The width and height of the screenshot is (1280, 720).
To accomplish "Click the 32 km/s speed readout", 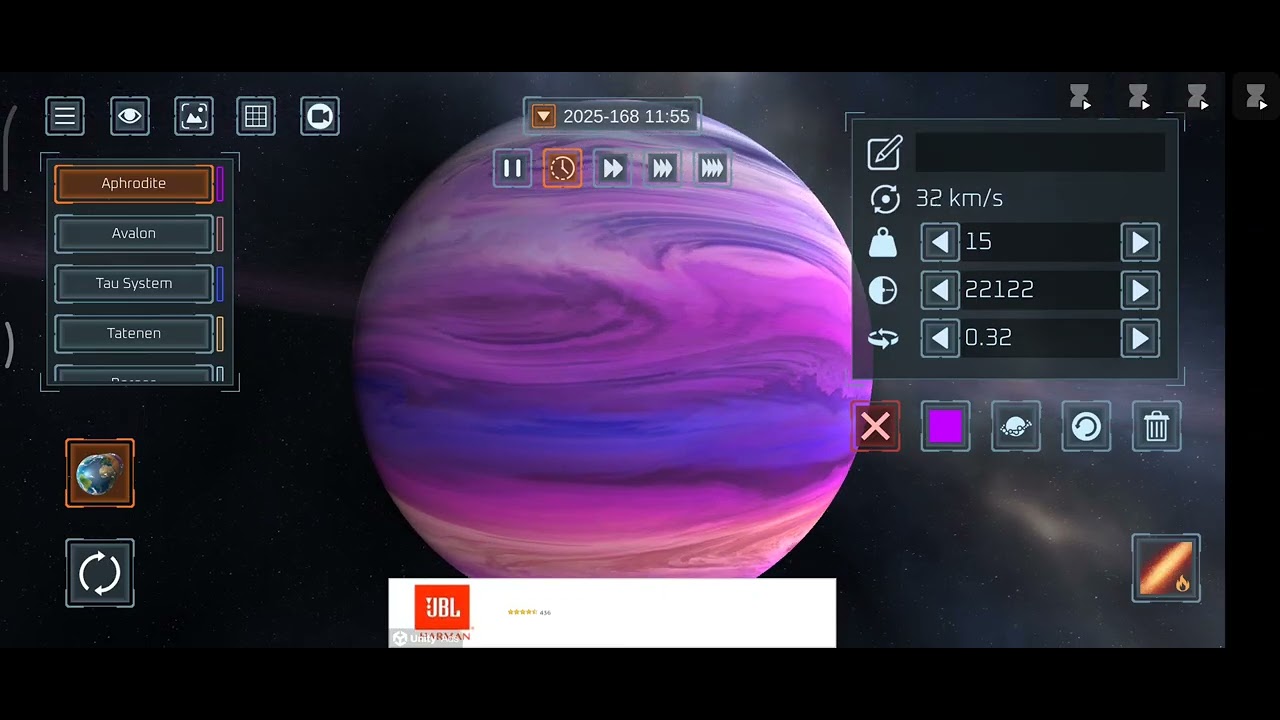I will 959,199.
